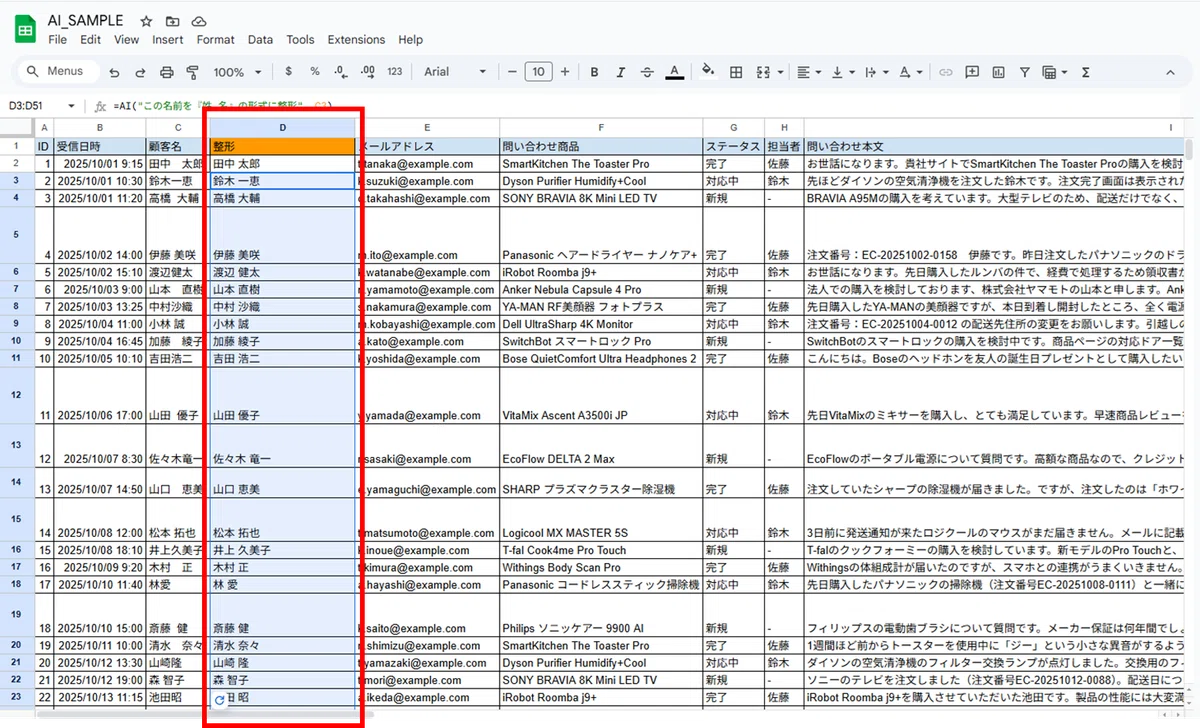Click the move to folder icon
Screen dimensions: 1200x728
(x=173, y=21)
